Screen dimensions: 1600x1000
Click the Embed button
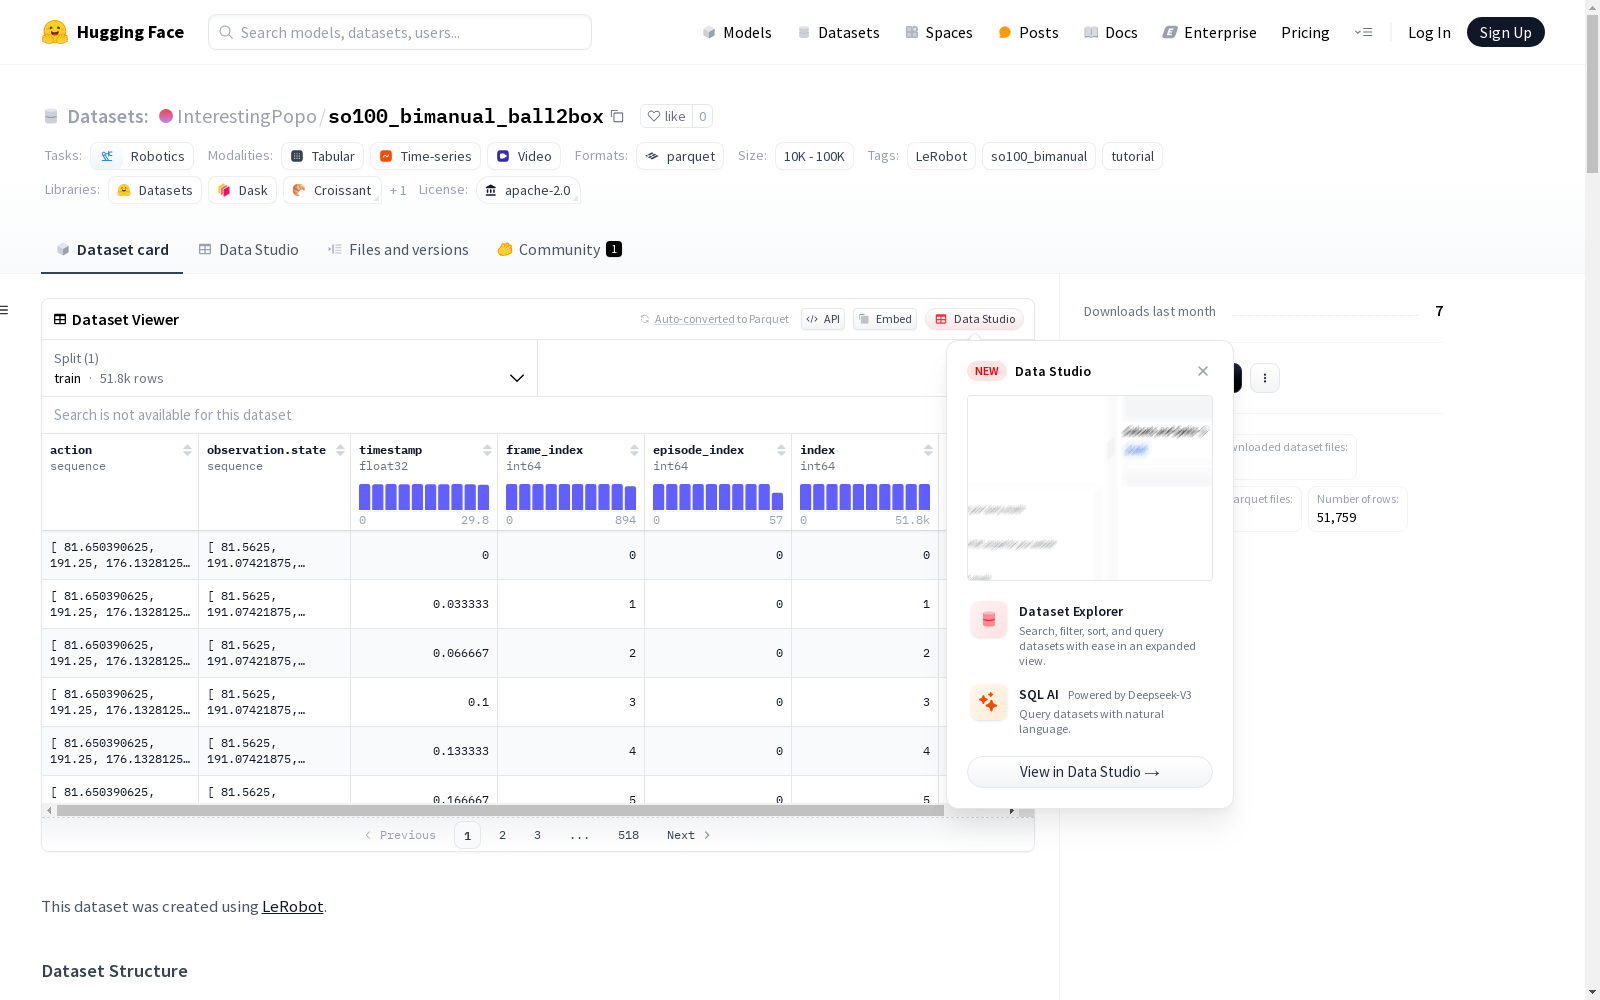point(885,319)
